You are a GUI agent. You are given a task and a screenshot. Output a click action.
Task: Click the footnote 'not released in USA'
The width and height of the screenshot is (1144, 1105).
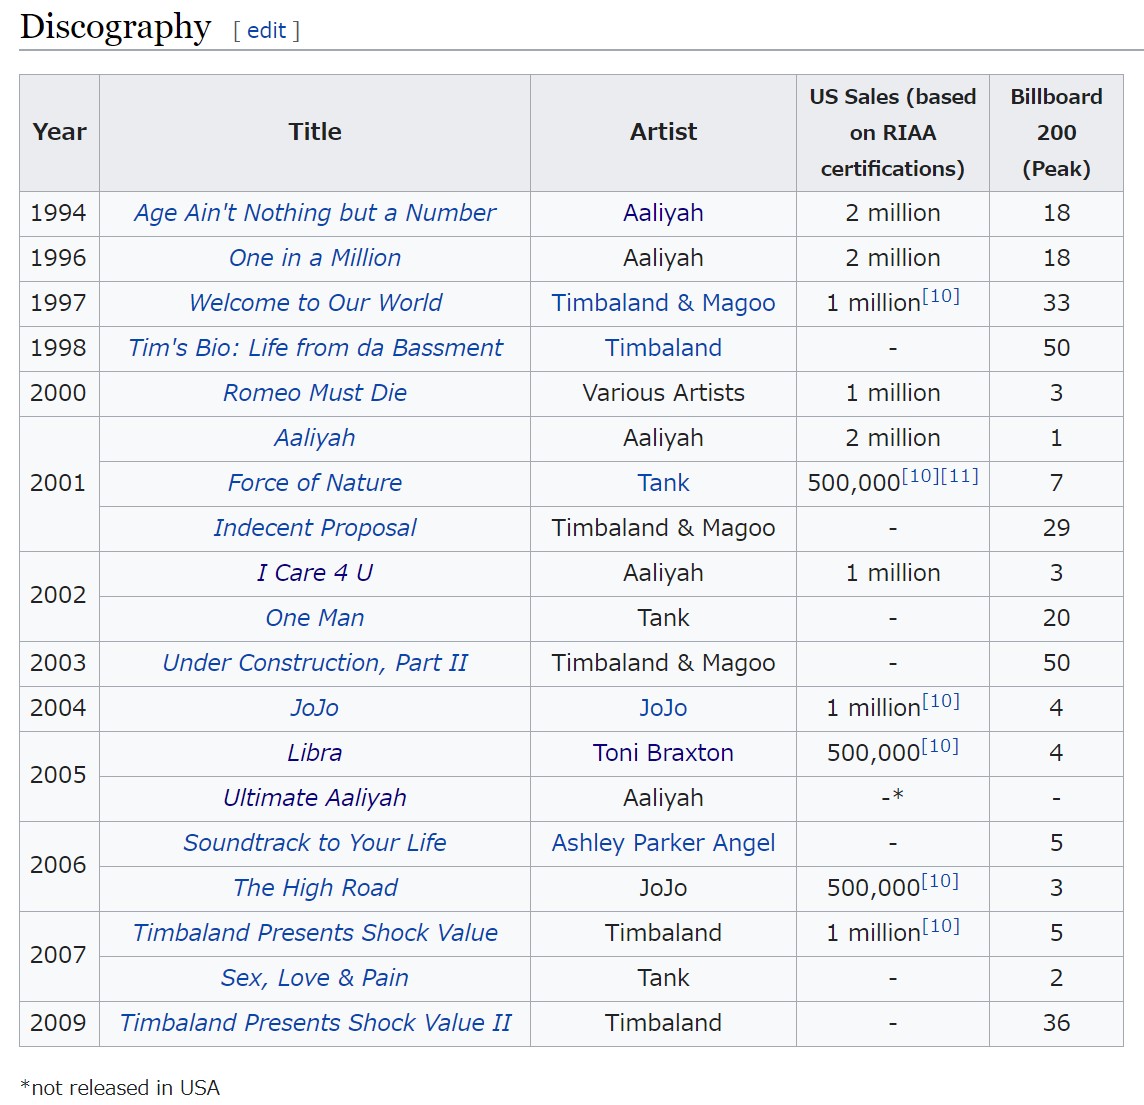pos(120,1087)
